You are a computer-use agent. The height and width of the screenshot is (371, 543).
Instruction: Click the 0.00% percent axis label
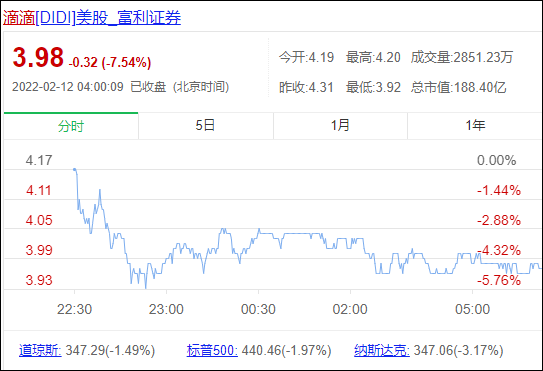click(497, 160)
